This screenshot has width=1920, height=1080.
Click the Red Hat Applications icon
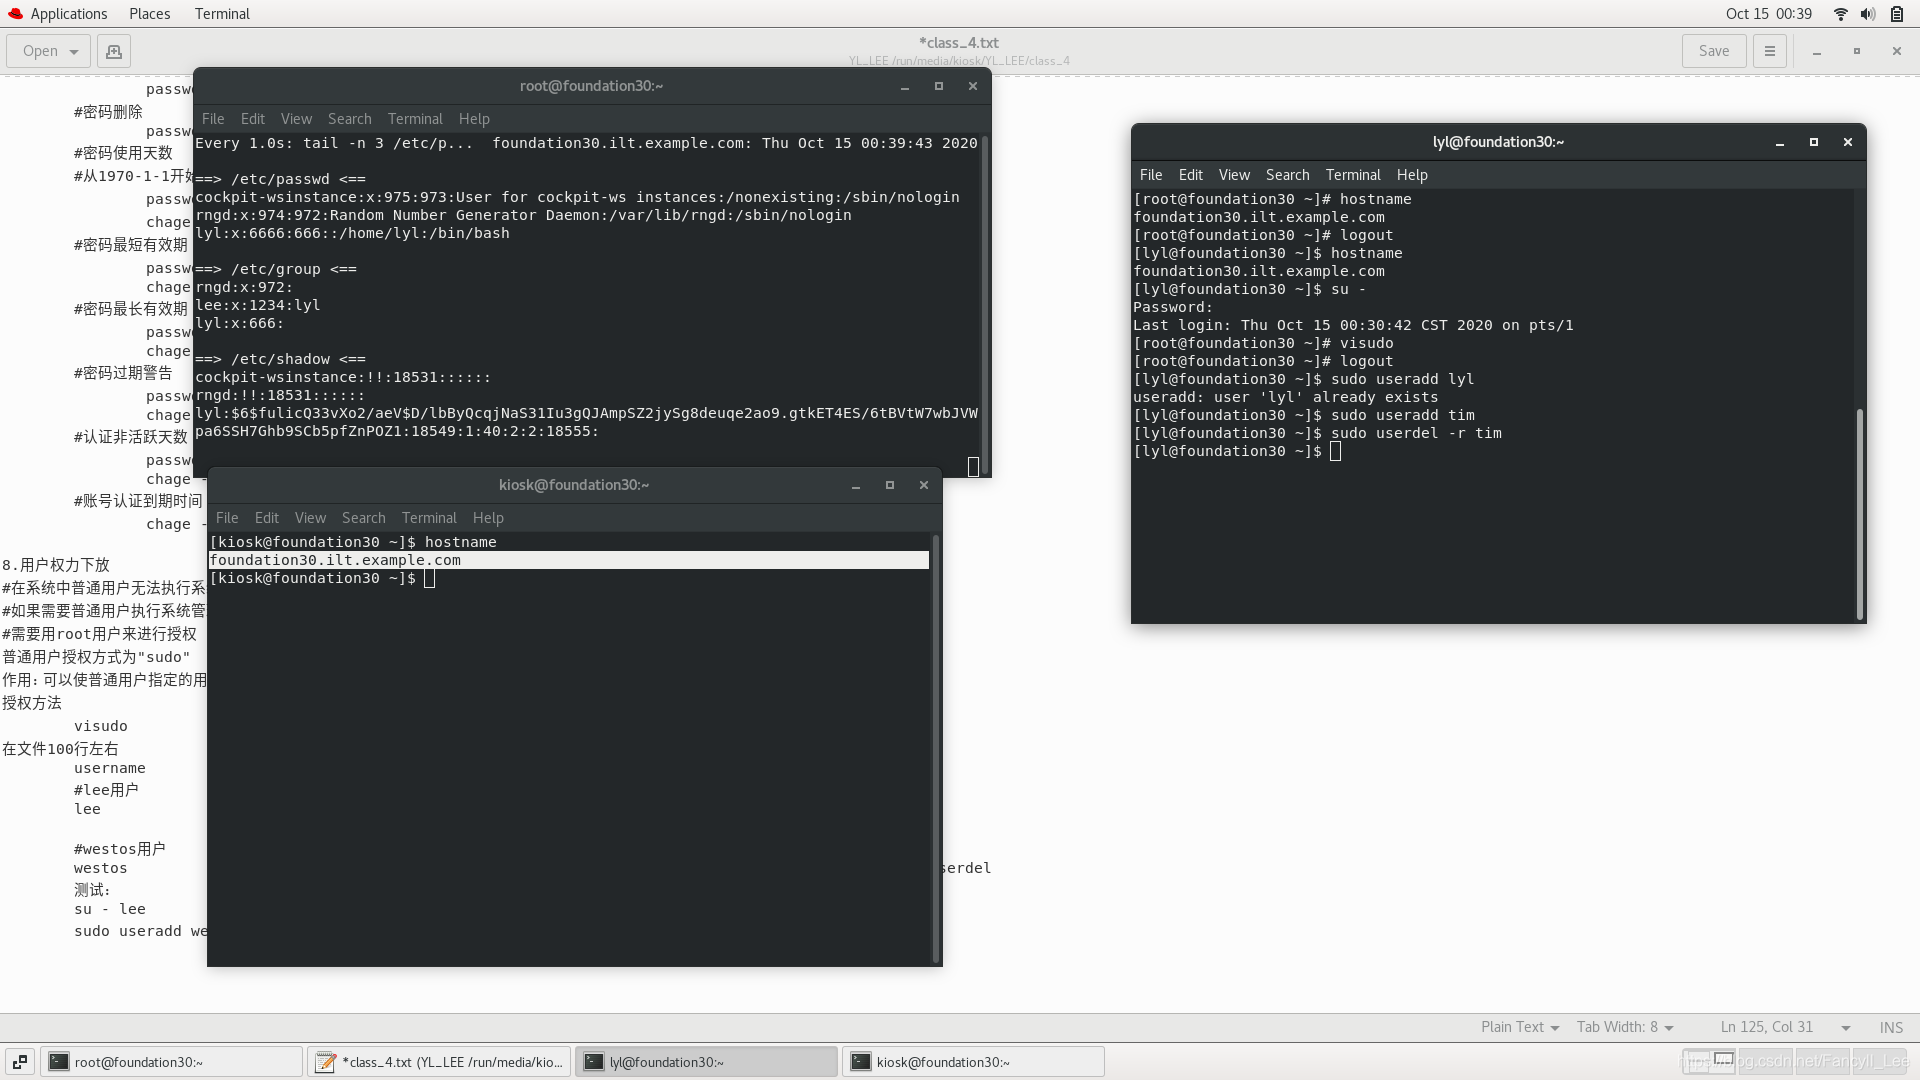(x=15, y=14)
